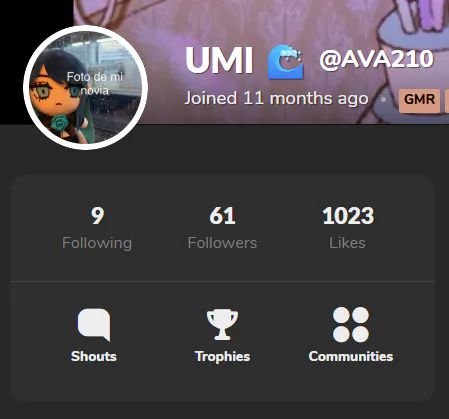This screenshot has width=449, height=419.
Task: Open the Likes label under 1023
Action: point(347,243)
